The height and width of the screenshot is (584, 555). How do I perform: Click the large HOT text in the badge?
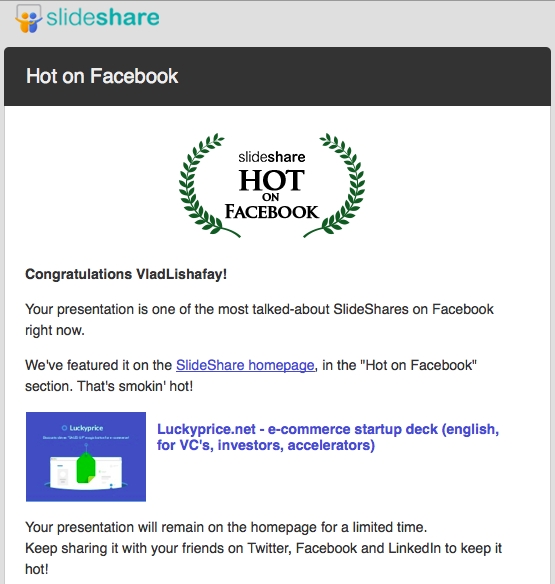click(x=272, y=180)
